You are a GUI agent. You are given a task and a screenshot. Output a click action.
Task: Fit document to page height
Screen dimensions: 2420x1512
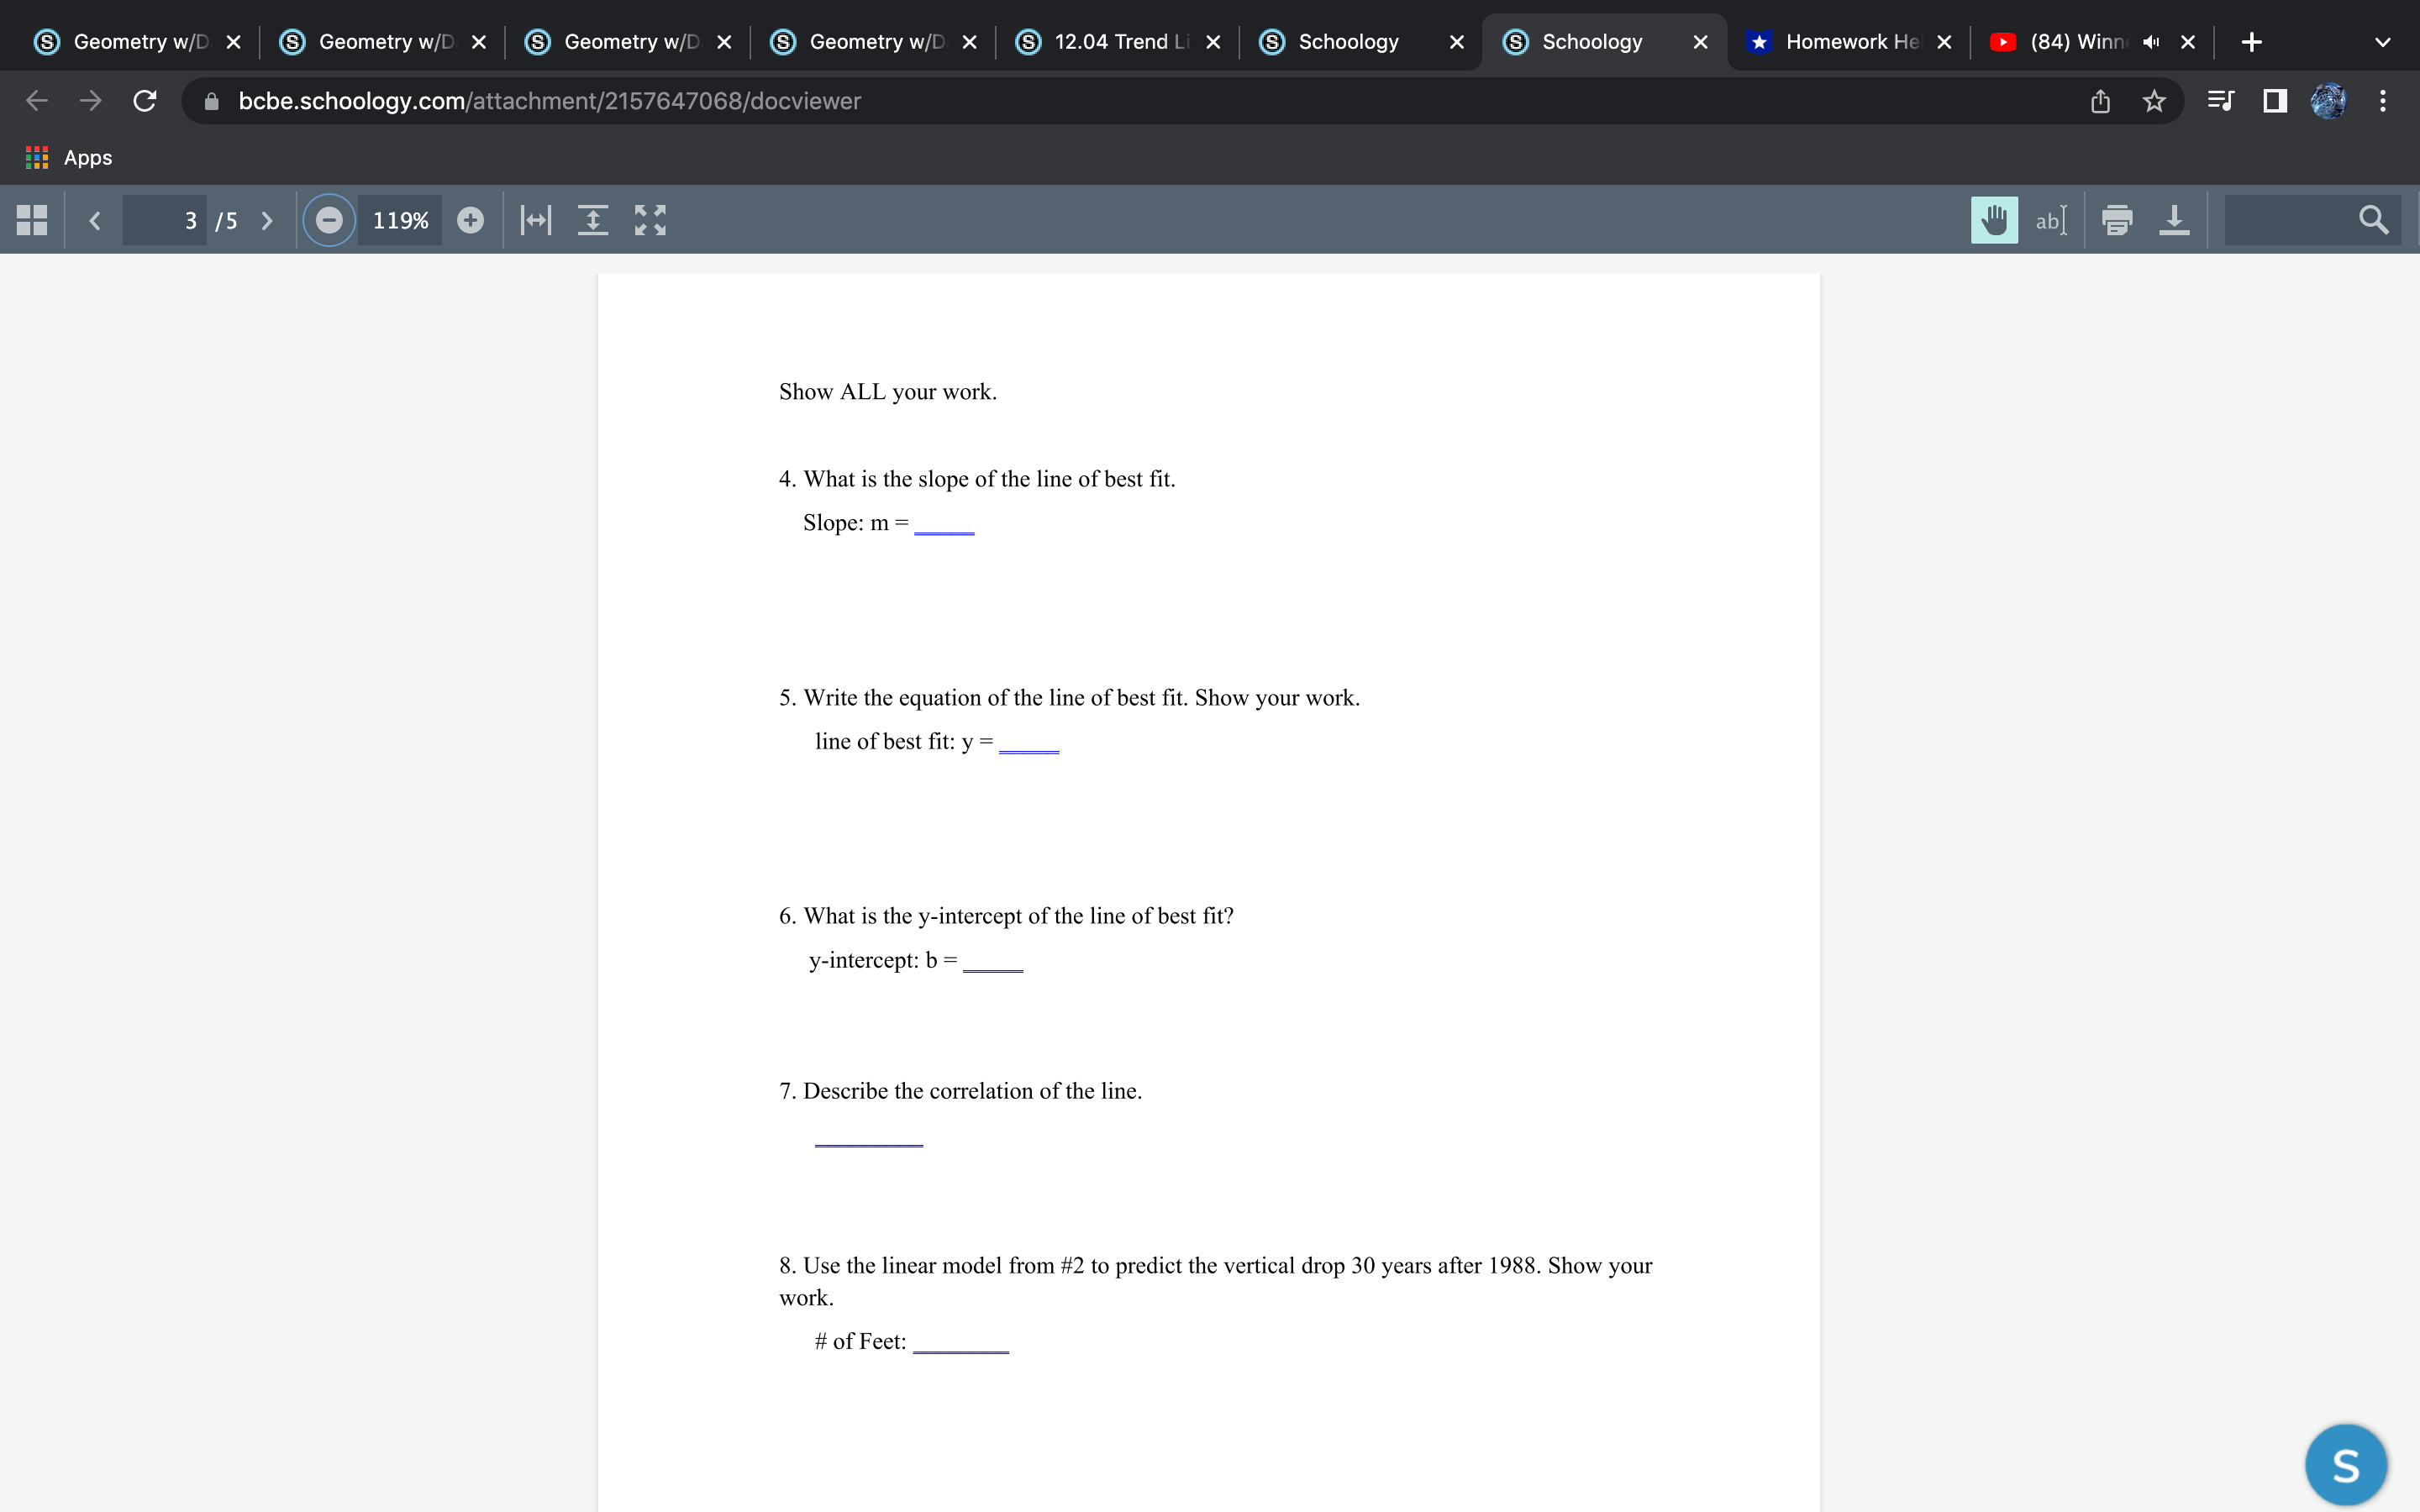click(x=593, y=220)
